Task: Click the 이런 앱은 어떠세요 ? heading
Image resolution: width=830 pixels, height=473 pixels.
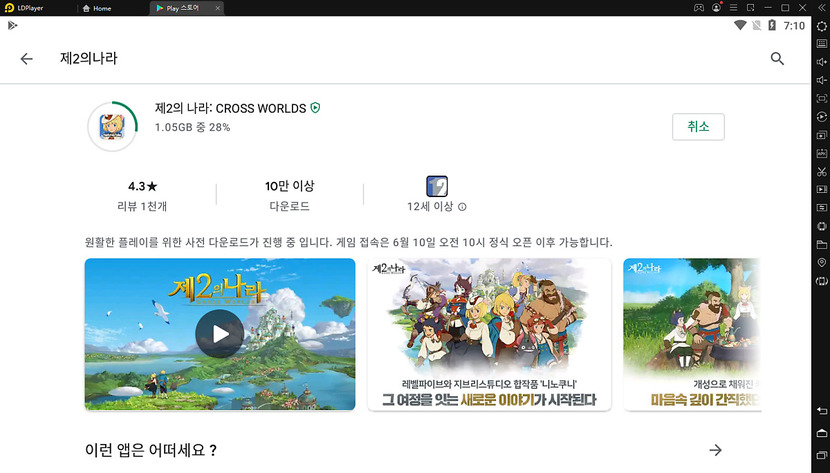Action: 151,450
